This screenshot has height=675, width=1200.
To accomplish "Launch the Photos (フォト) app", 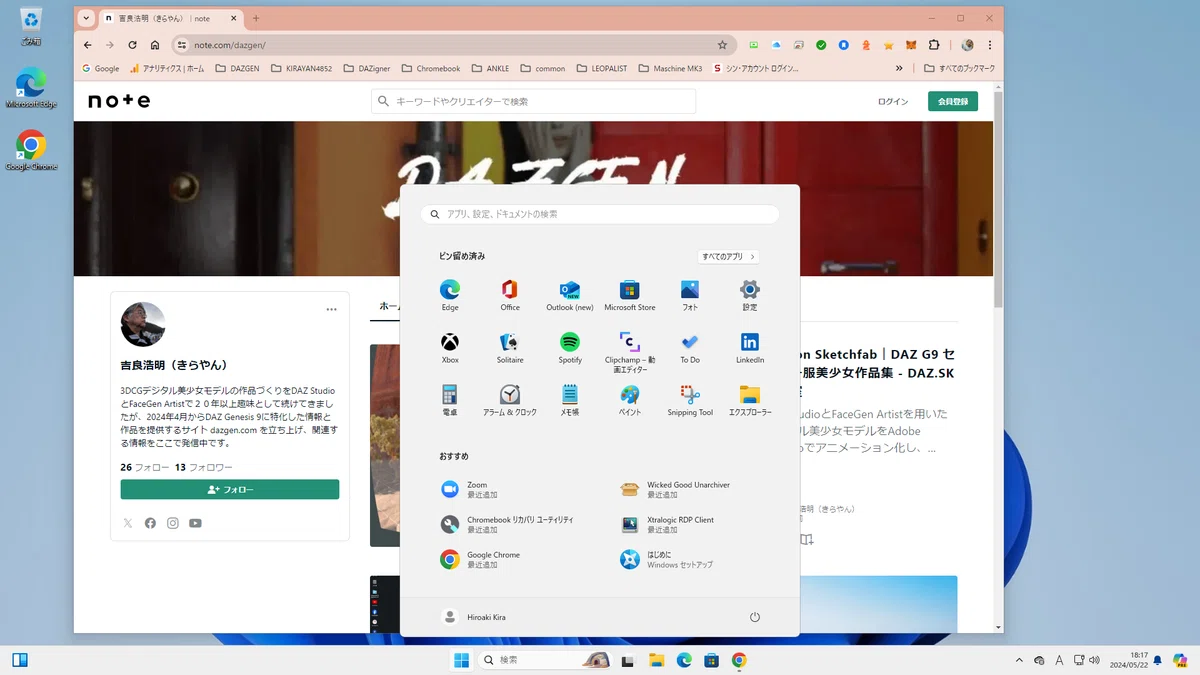I will [x=690, y=294].
